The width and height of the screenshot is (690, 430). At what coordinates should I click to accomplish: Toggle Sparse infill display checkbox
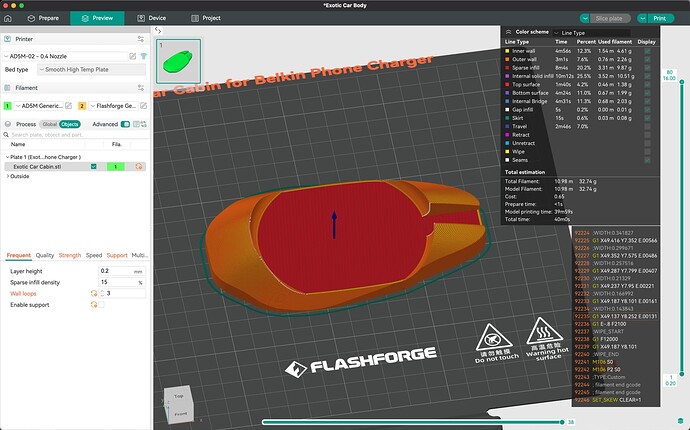[647, 68]
